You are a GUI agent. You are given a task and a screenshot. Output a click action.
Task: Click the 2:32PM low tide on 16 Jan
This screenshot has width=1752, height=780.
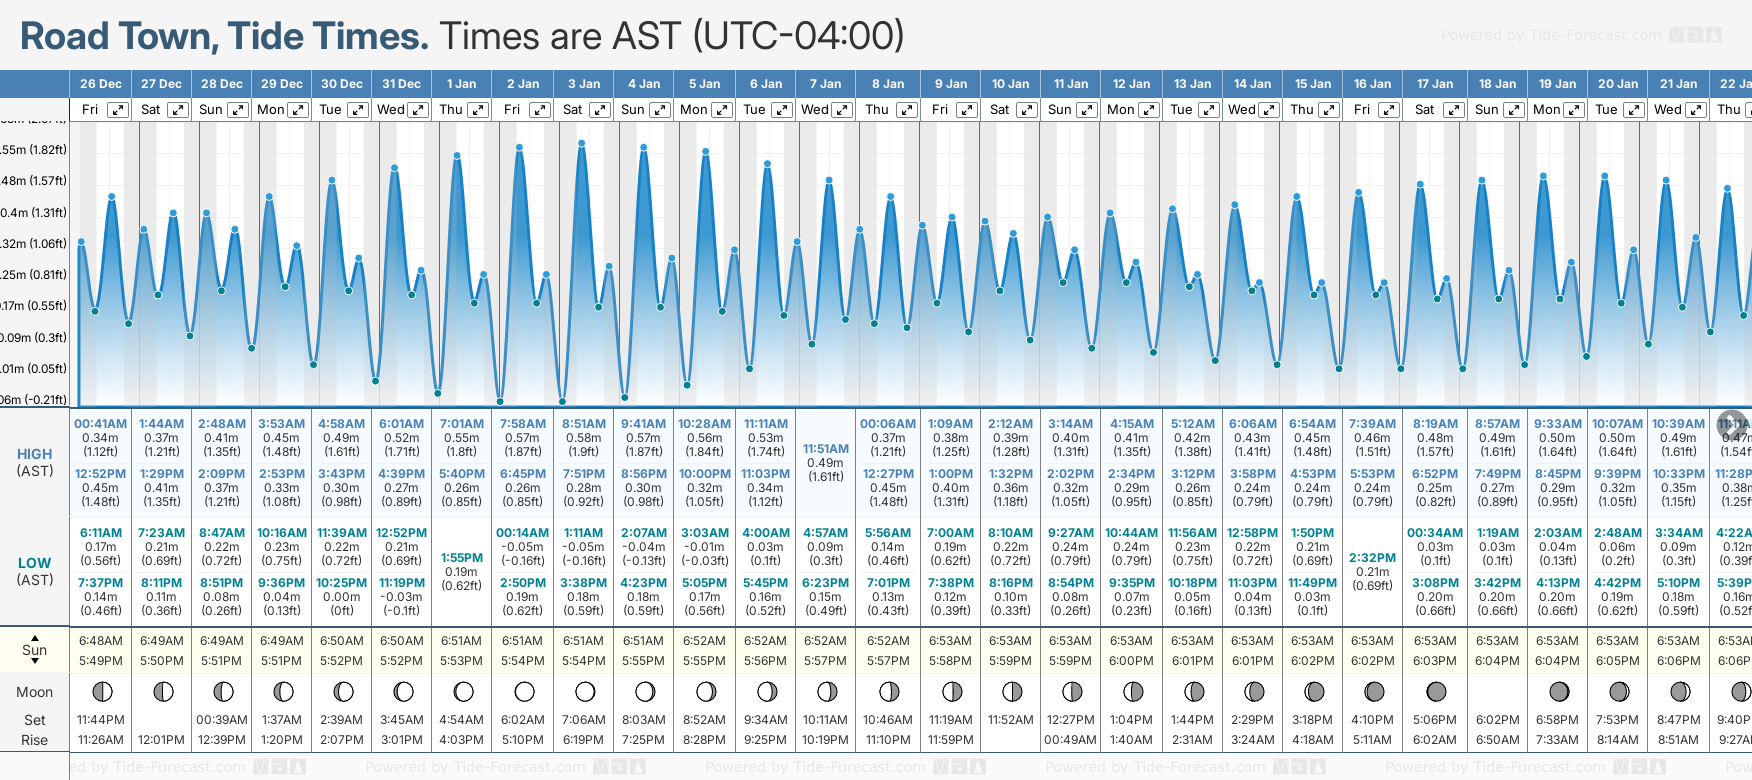1372,558
